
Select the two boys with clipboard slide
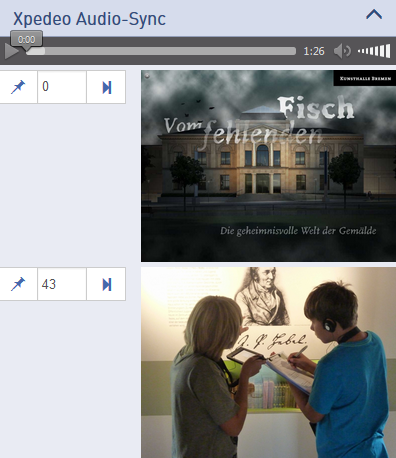[268, 362]
